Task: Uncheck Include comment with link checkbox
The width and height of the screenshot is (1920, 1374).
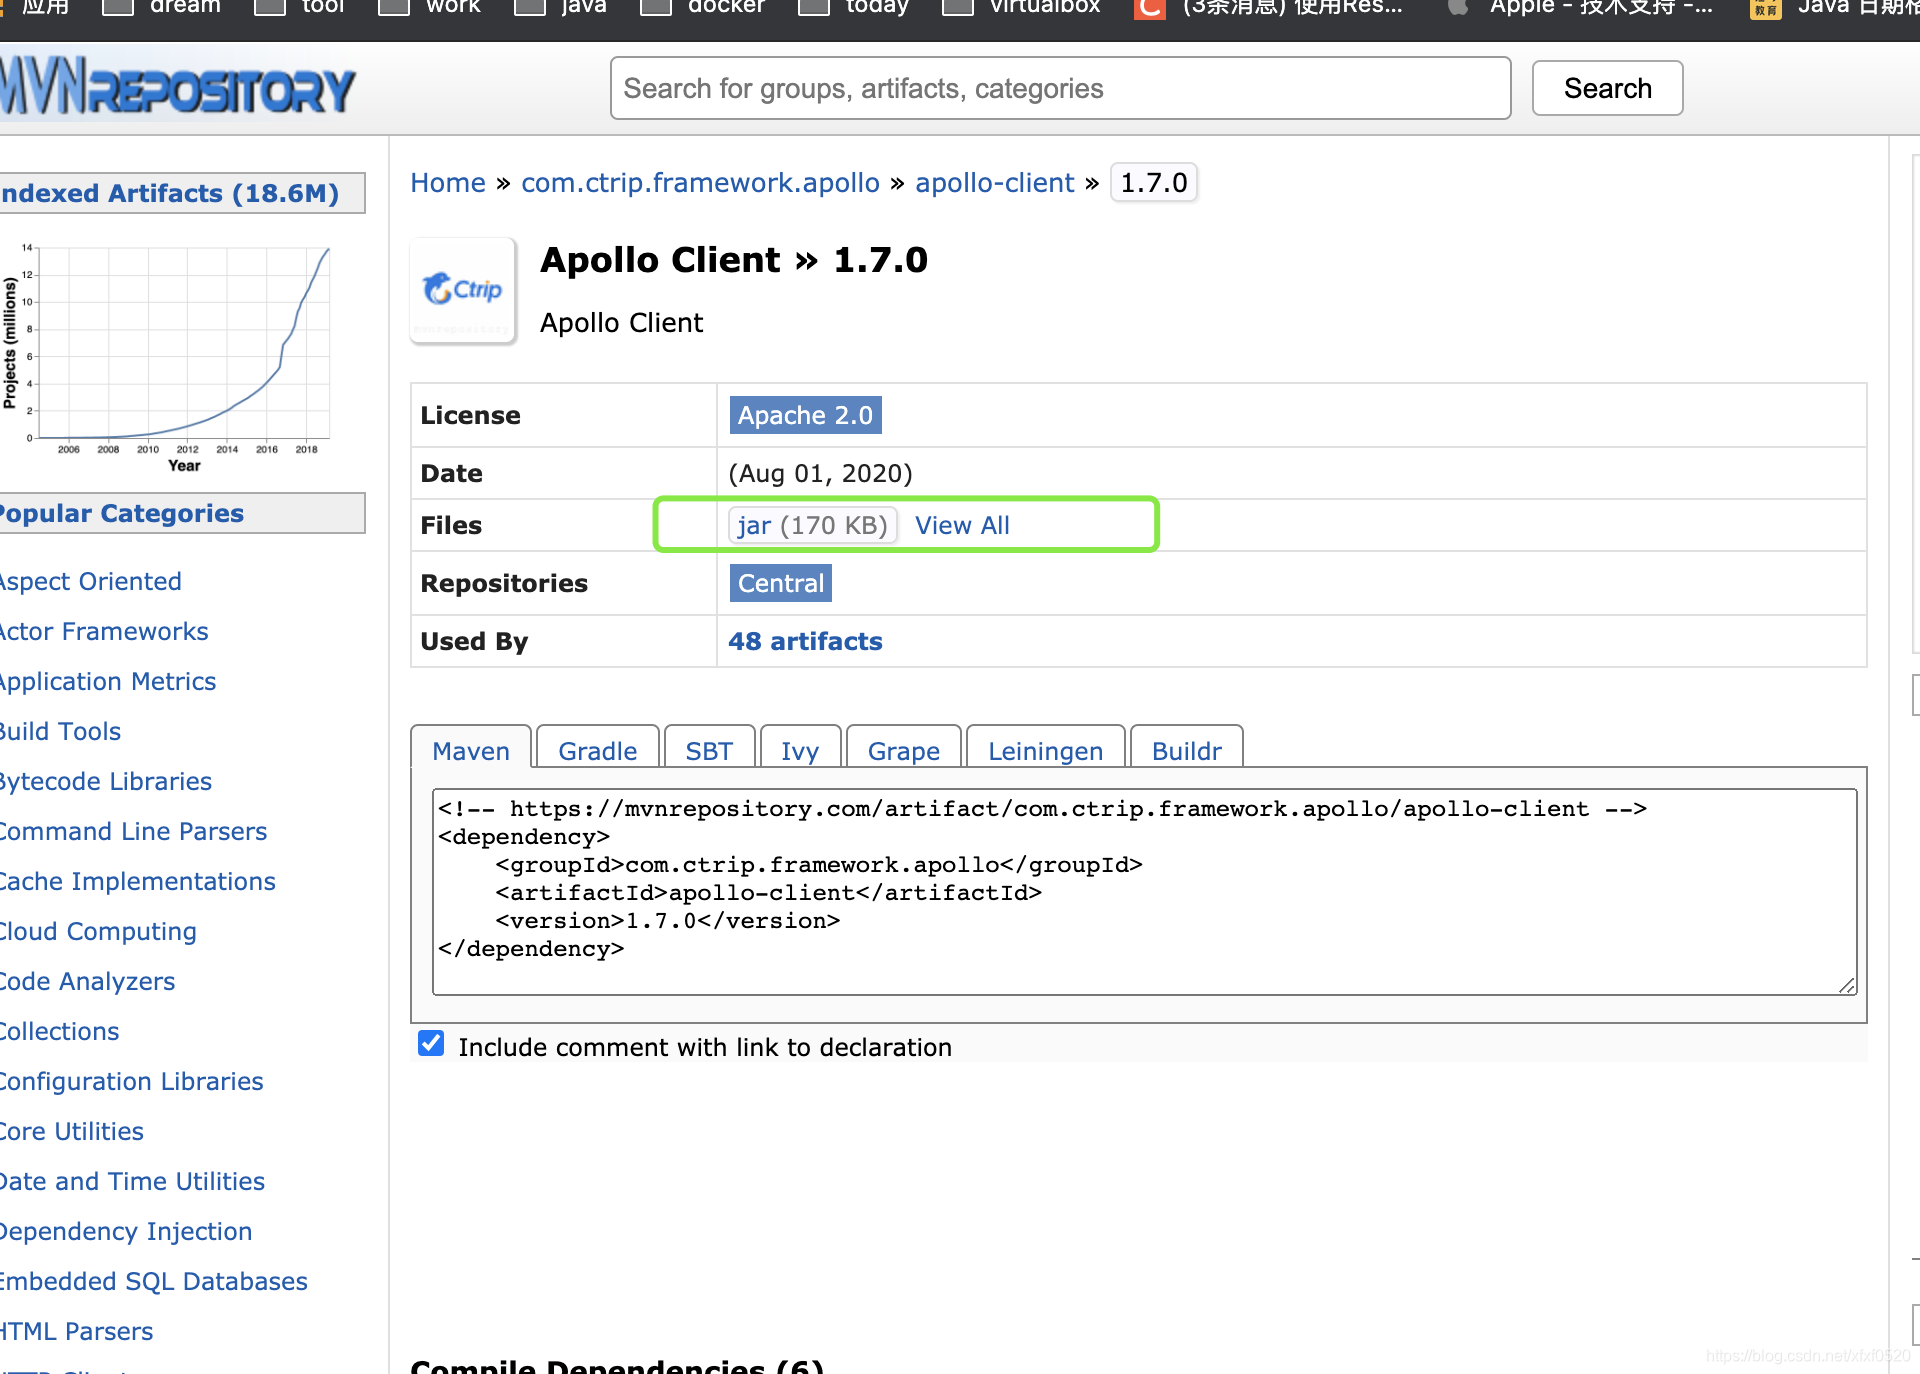Action: (x=431, y=1044)
